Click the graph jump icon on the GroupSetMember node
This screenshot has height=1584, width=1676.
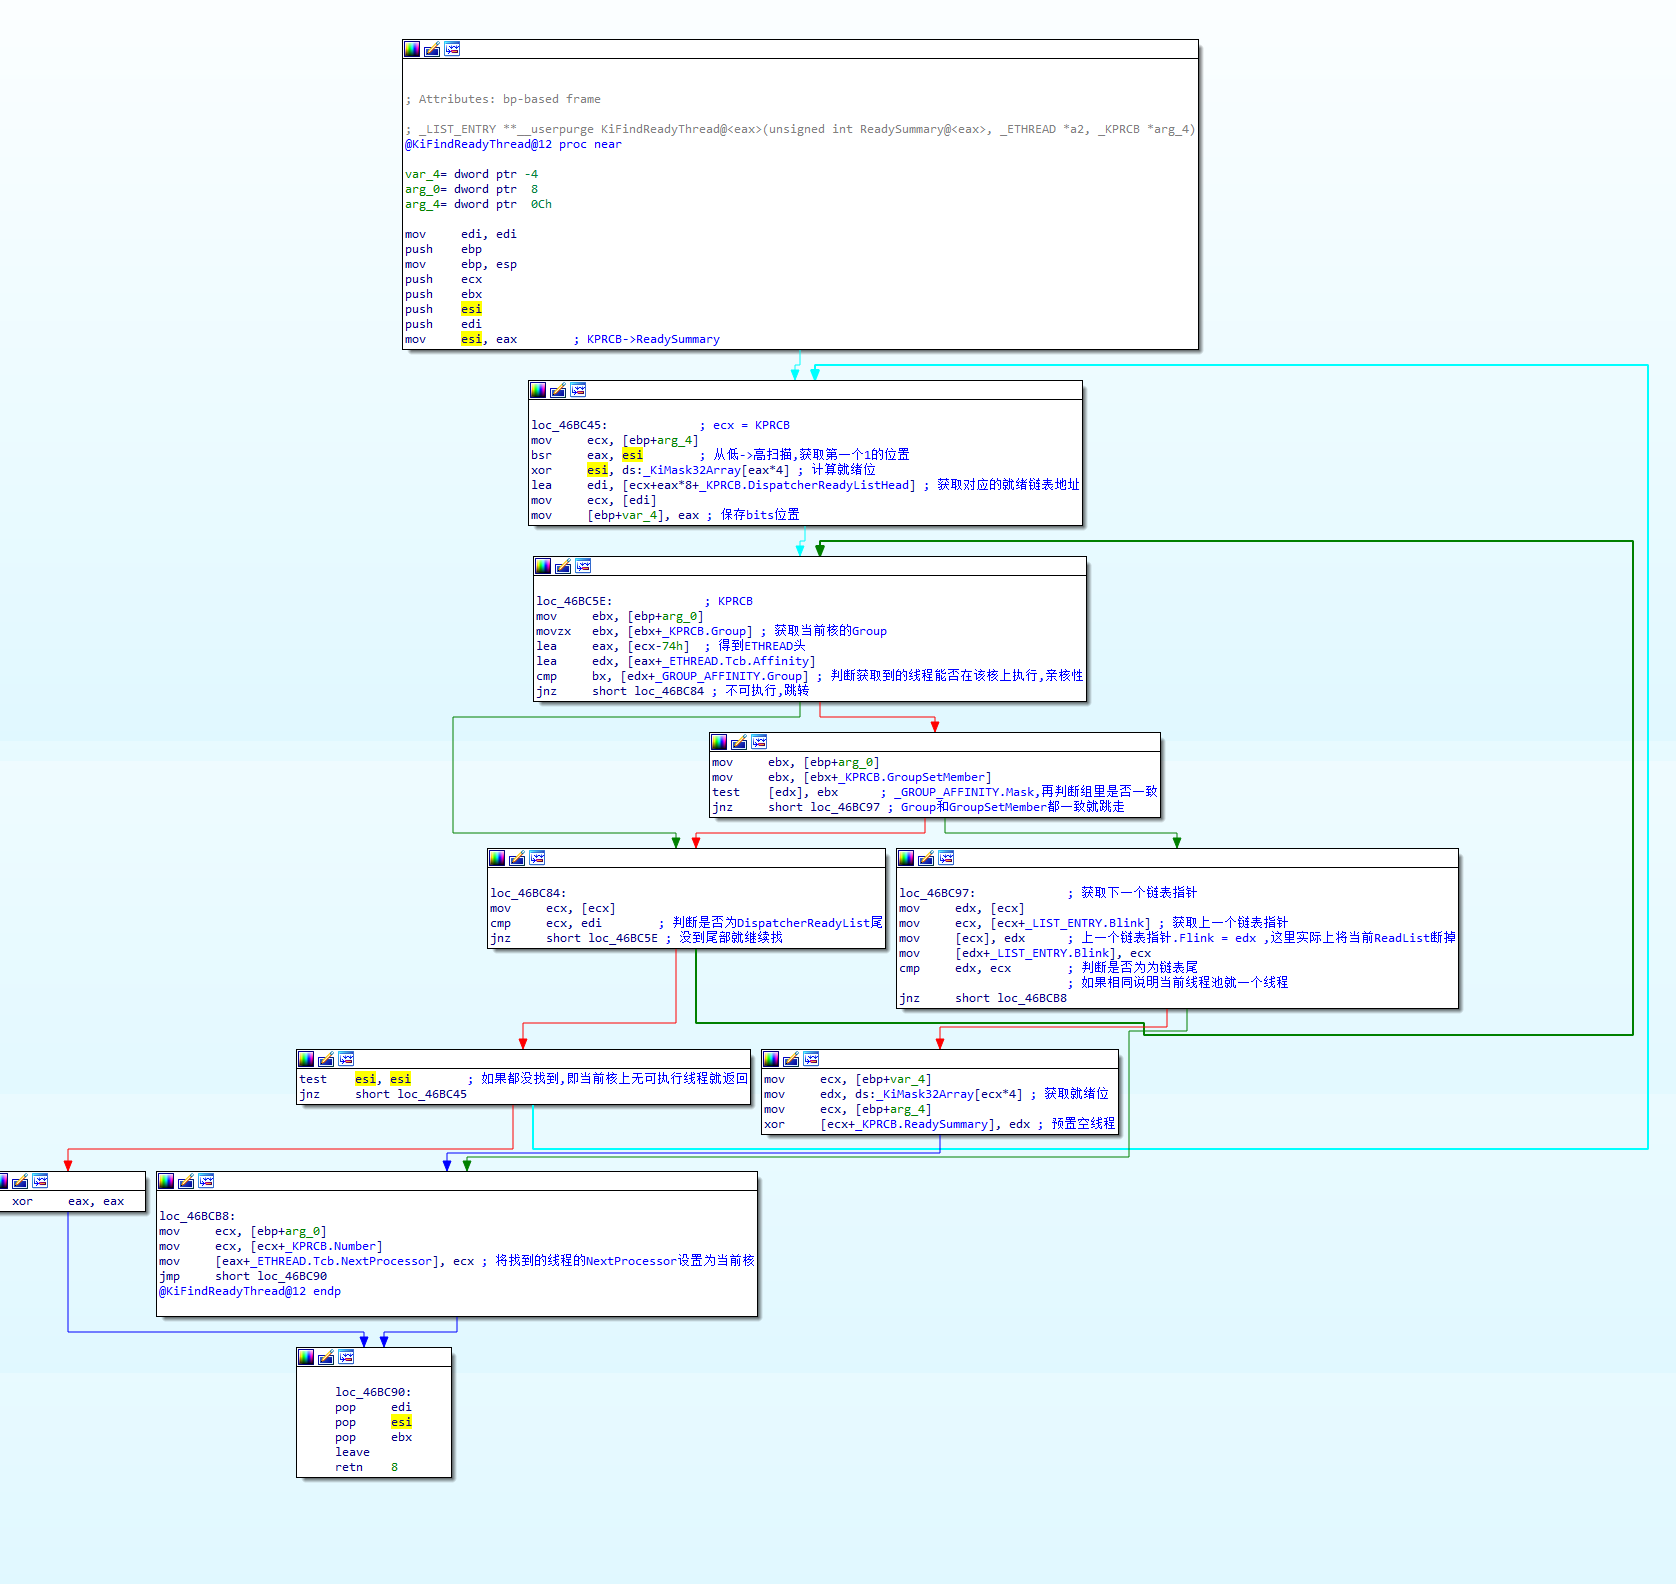pos(759,742)
